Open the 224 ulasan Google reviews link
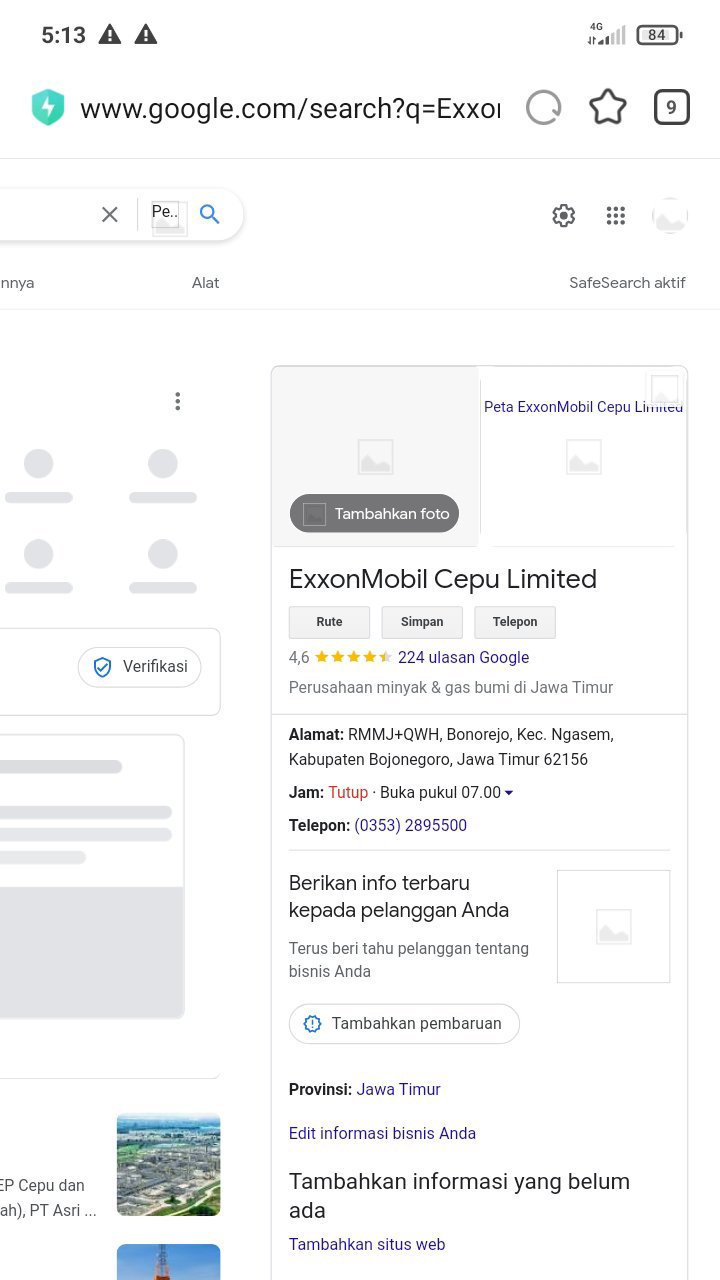The image size is (720, 1280). (x=463, y=657)
